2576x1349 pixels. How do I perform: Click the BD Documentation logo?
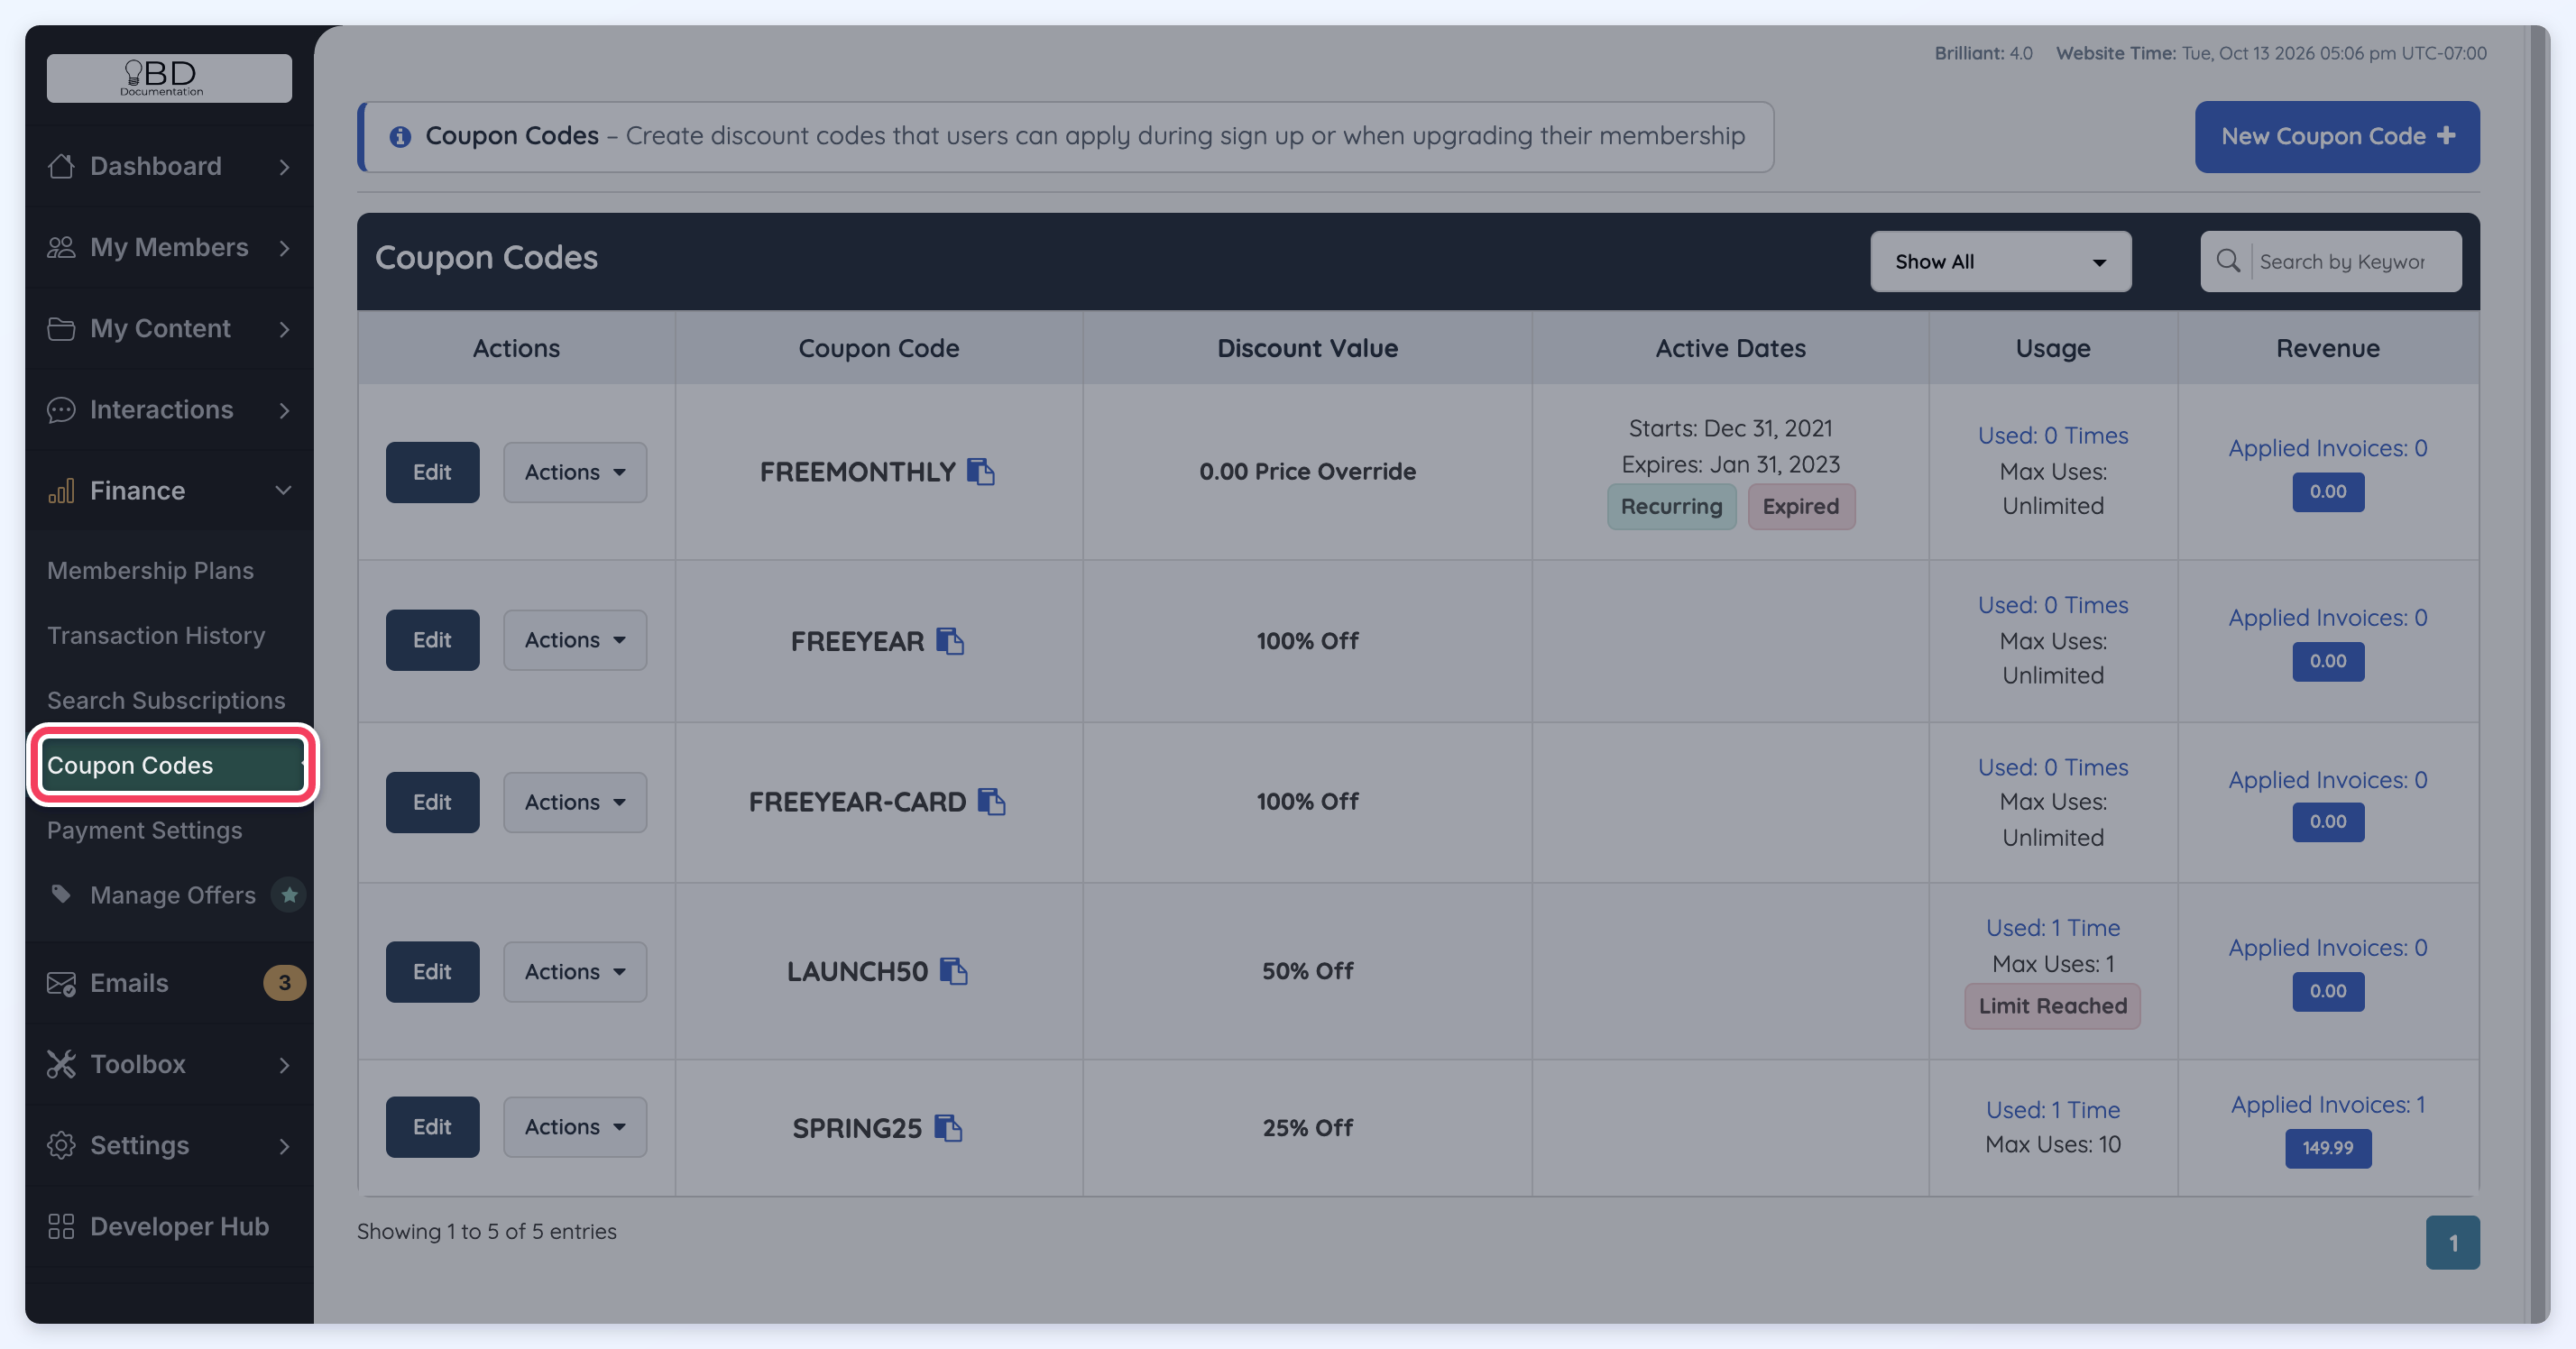coord(169,78)
